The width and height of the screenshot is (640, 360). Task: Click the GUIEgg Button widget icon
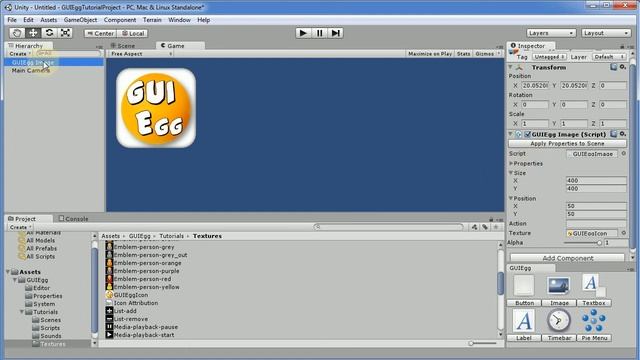(x=524, y=285)
